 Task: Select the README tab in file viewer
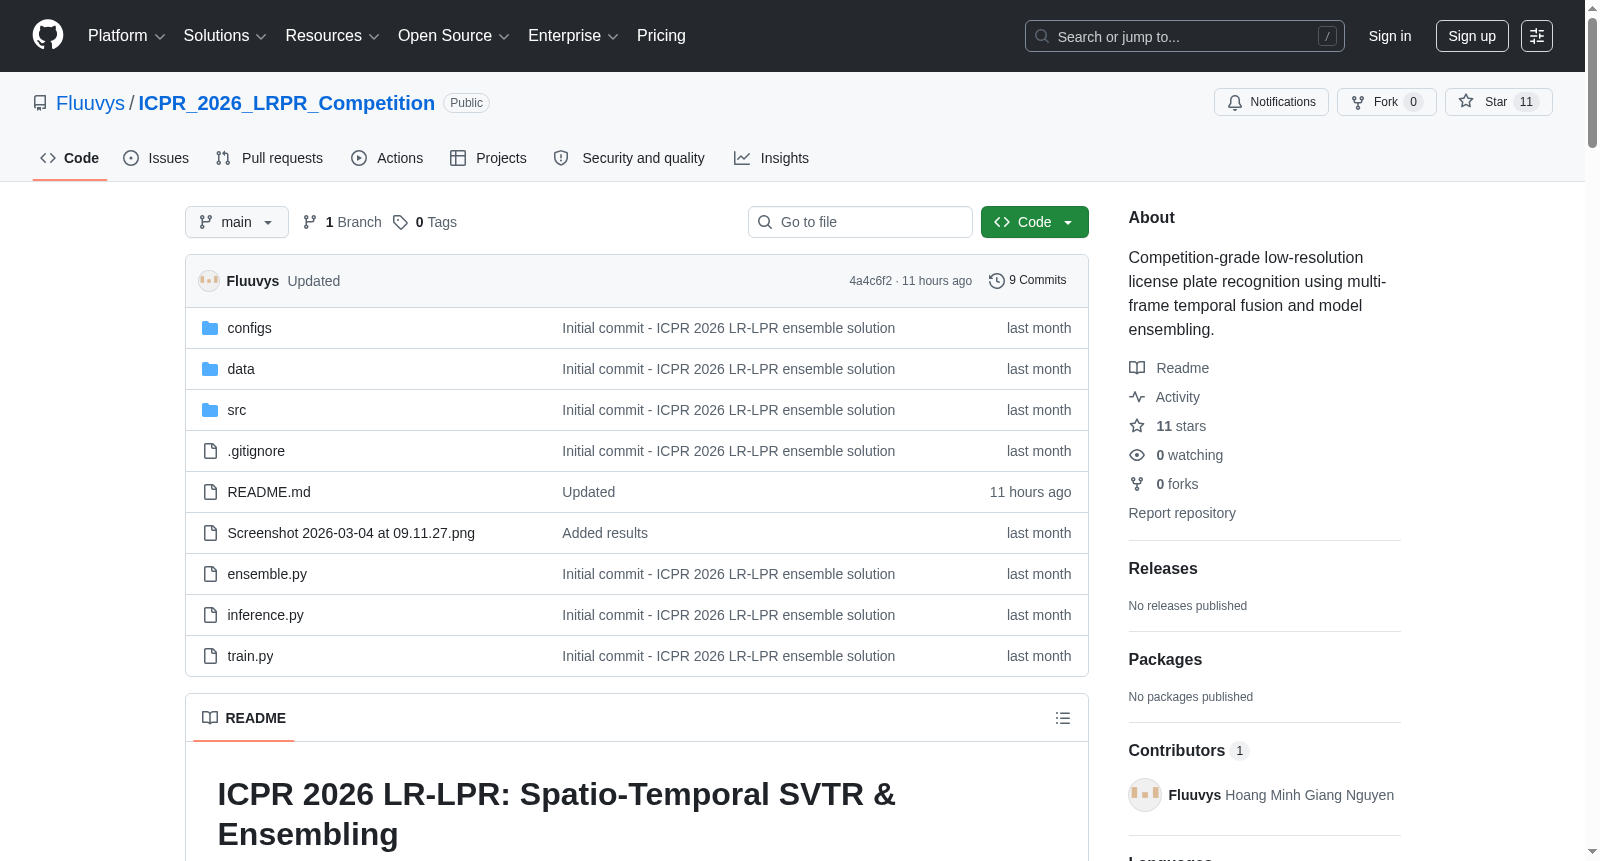pos(244,718)
